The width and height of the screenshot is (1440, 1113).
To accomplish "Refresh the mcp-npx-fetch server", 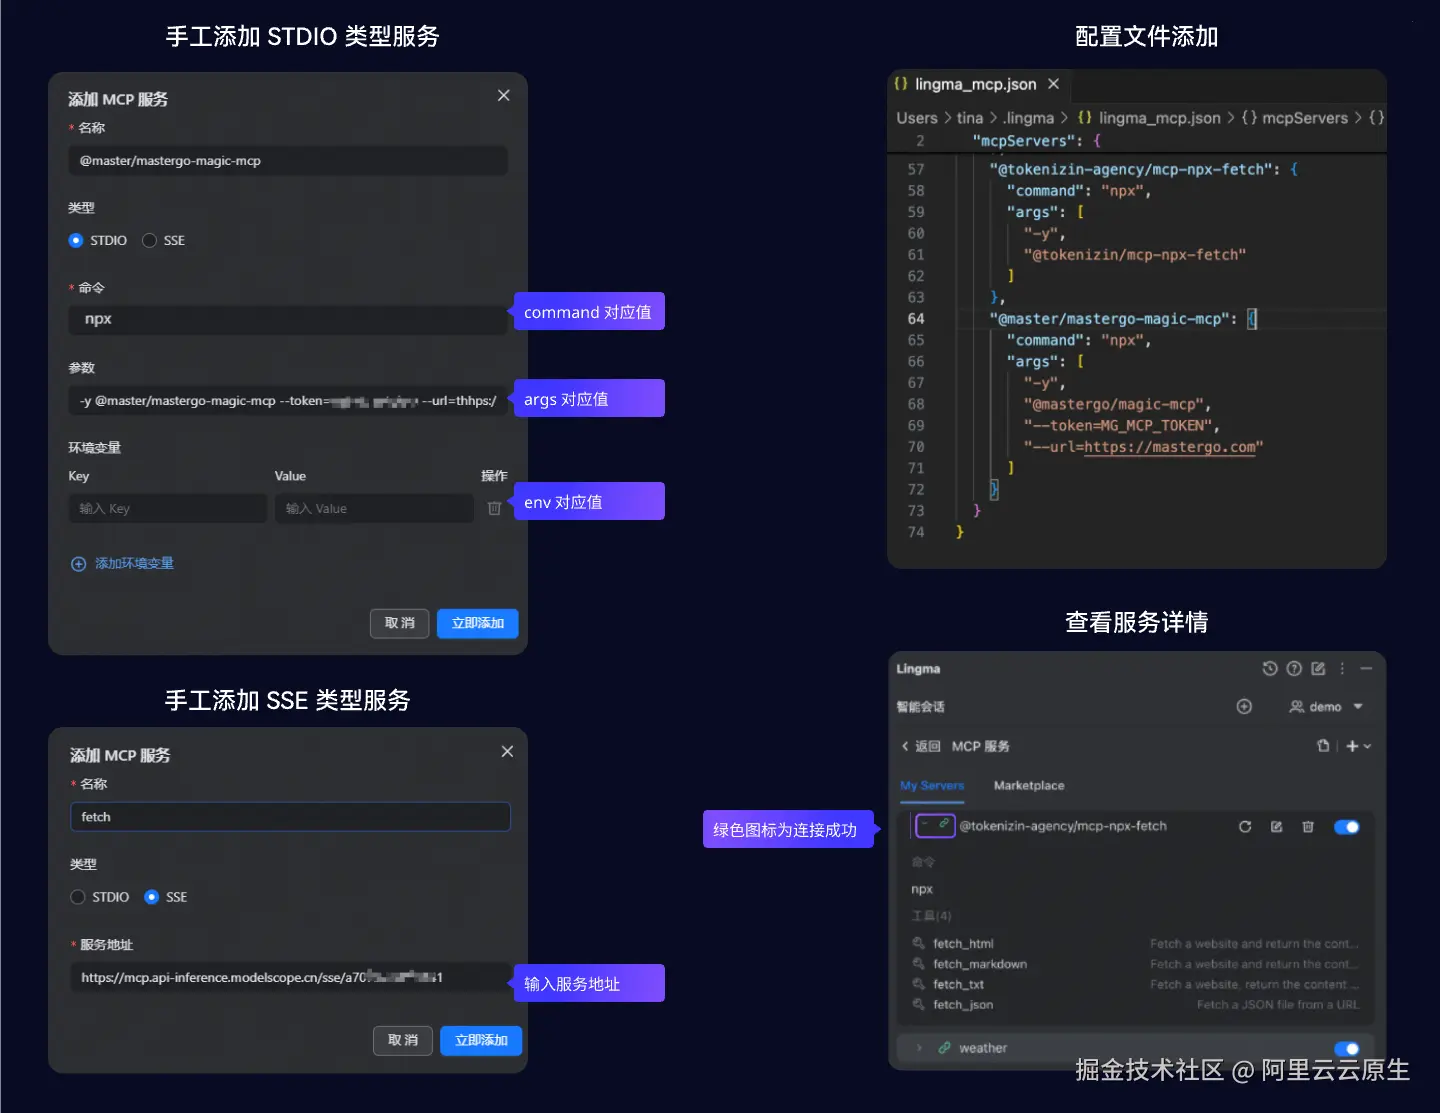I will pos(1245,827).
